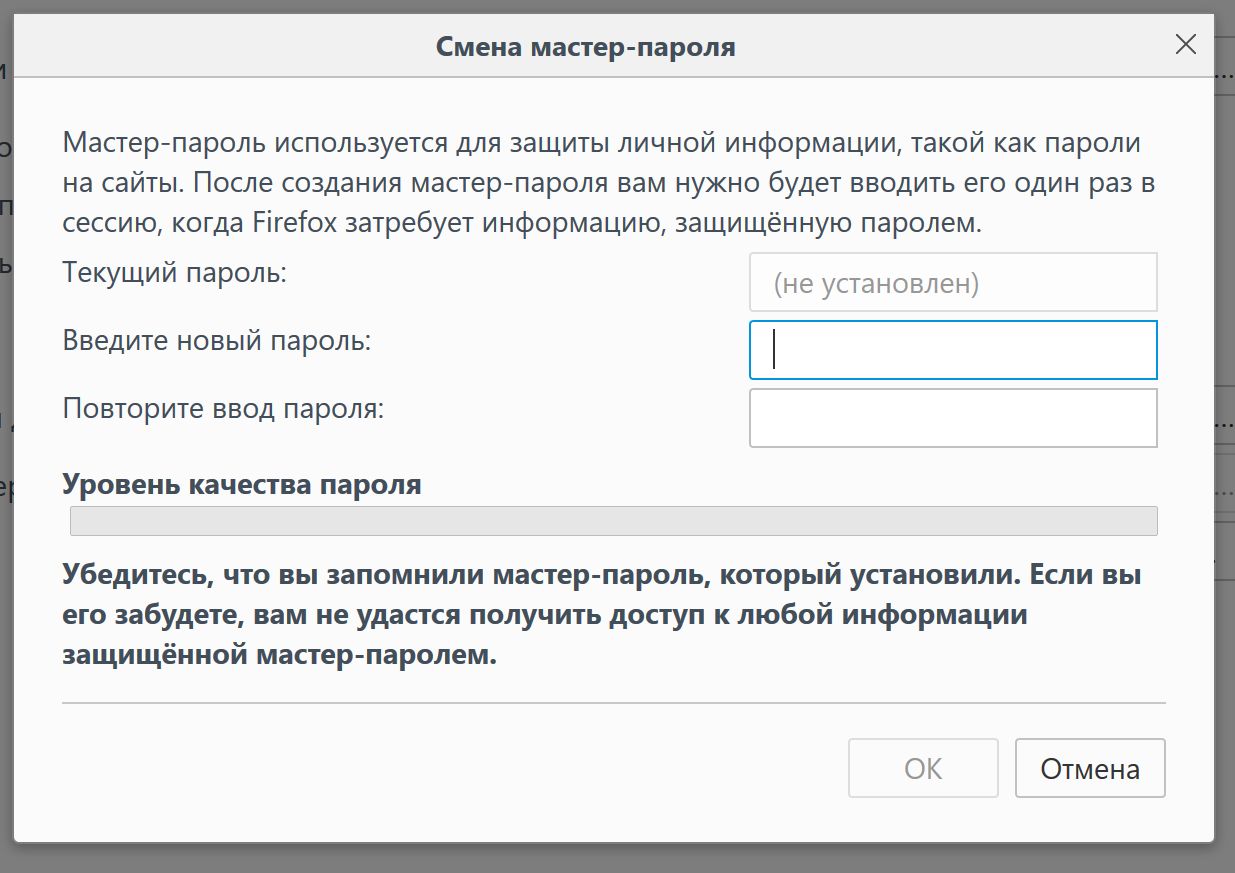
Task: Click the Смена мастер-пароля title text
Action: (586, 47)
